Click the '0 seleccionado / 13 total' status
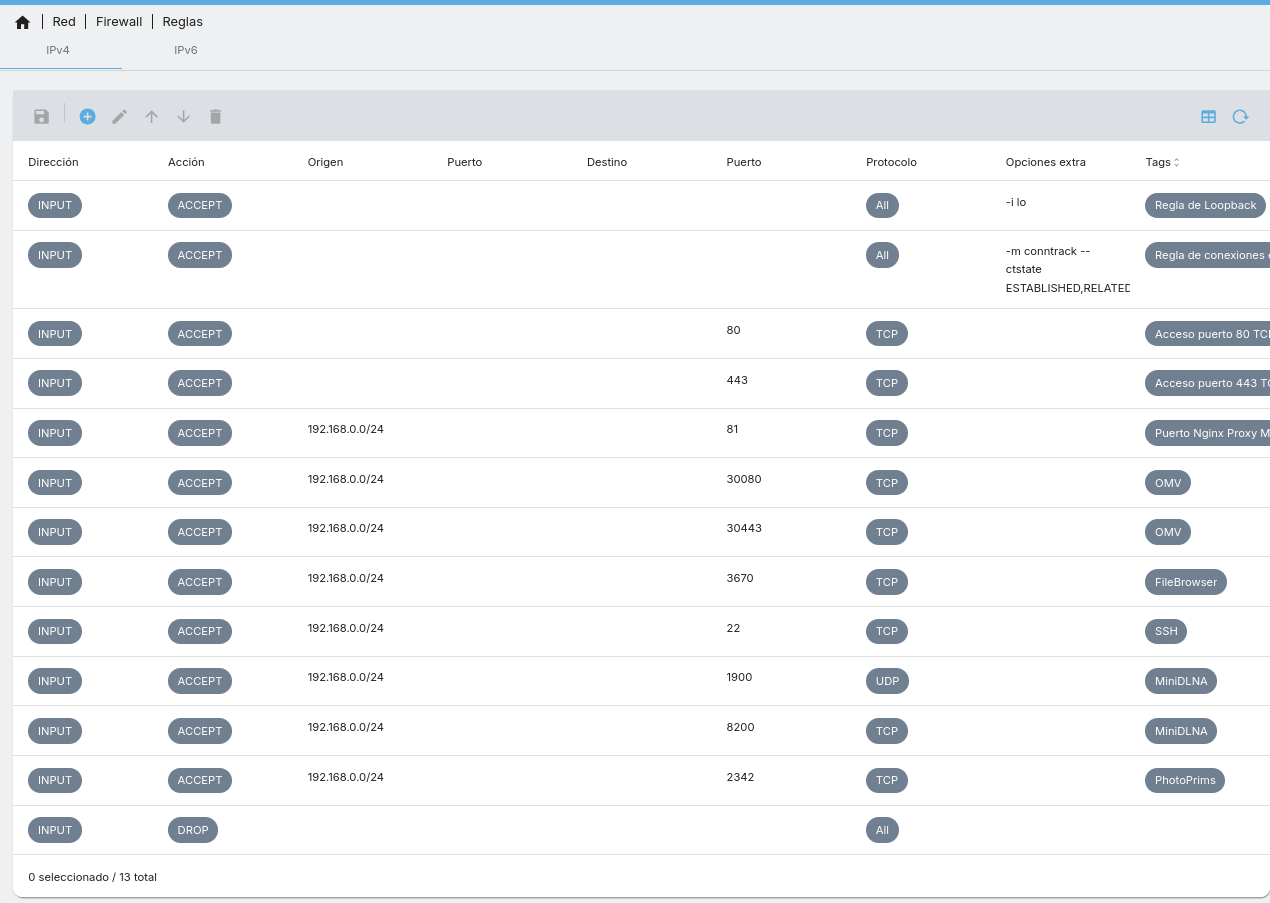The height and width of the screenshot is (903, 1270). point(92,877)
